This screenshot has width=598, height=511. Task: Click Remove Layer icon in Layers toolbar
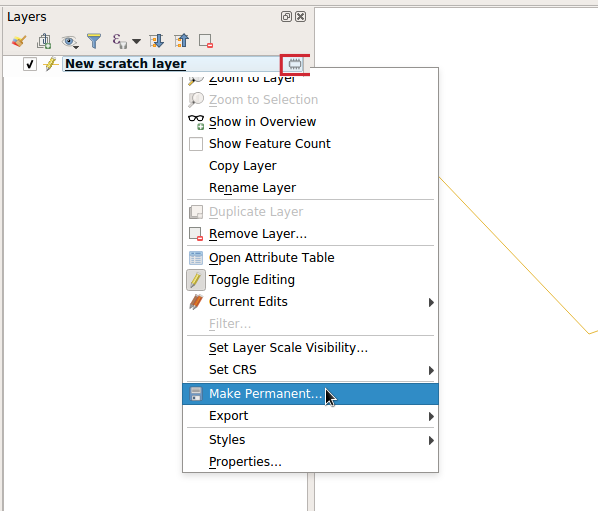206,41
